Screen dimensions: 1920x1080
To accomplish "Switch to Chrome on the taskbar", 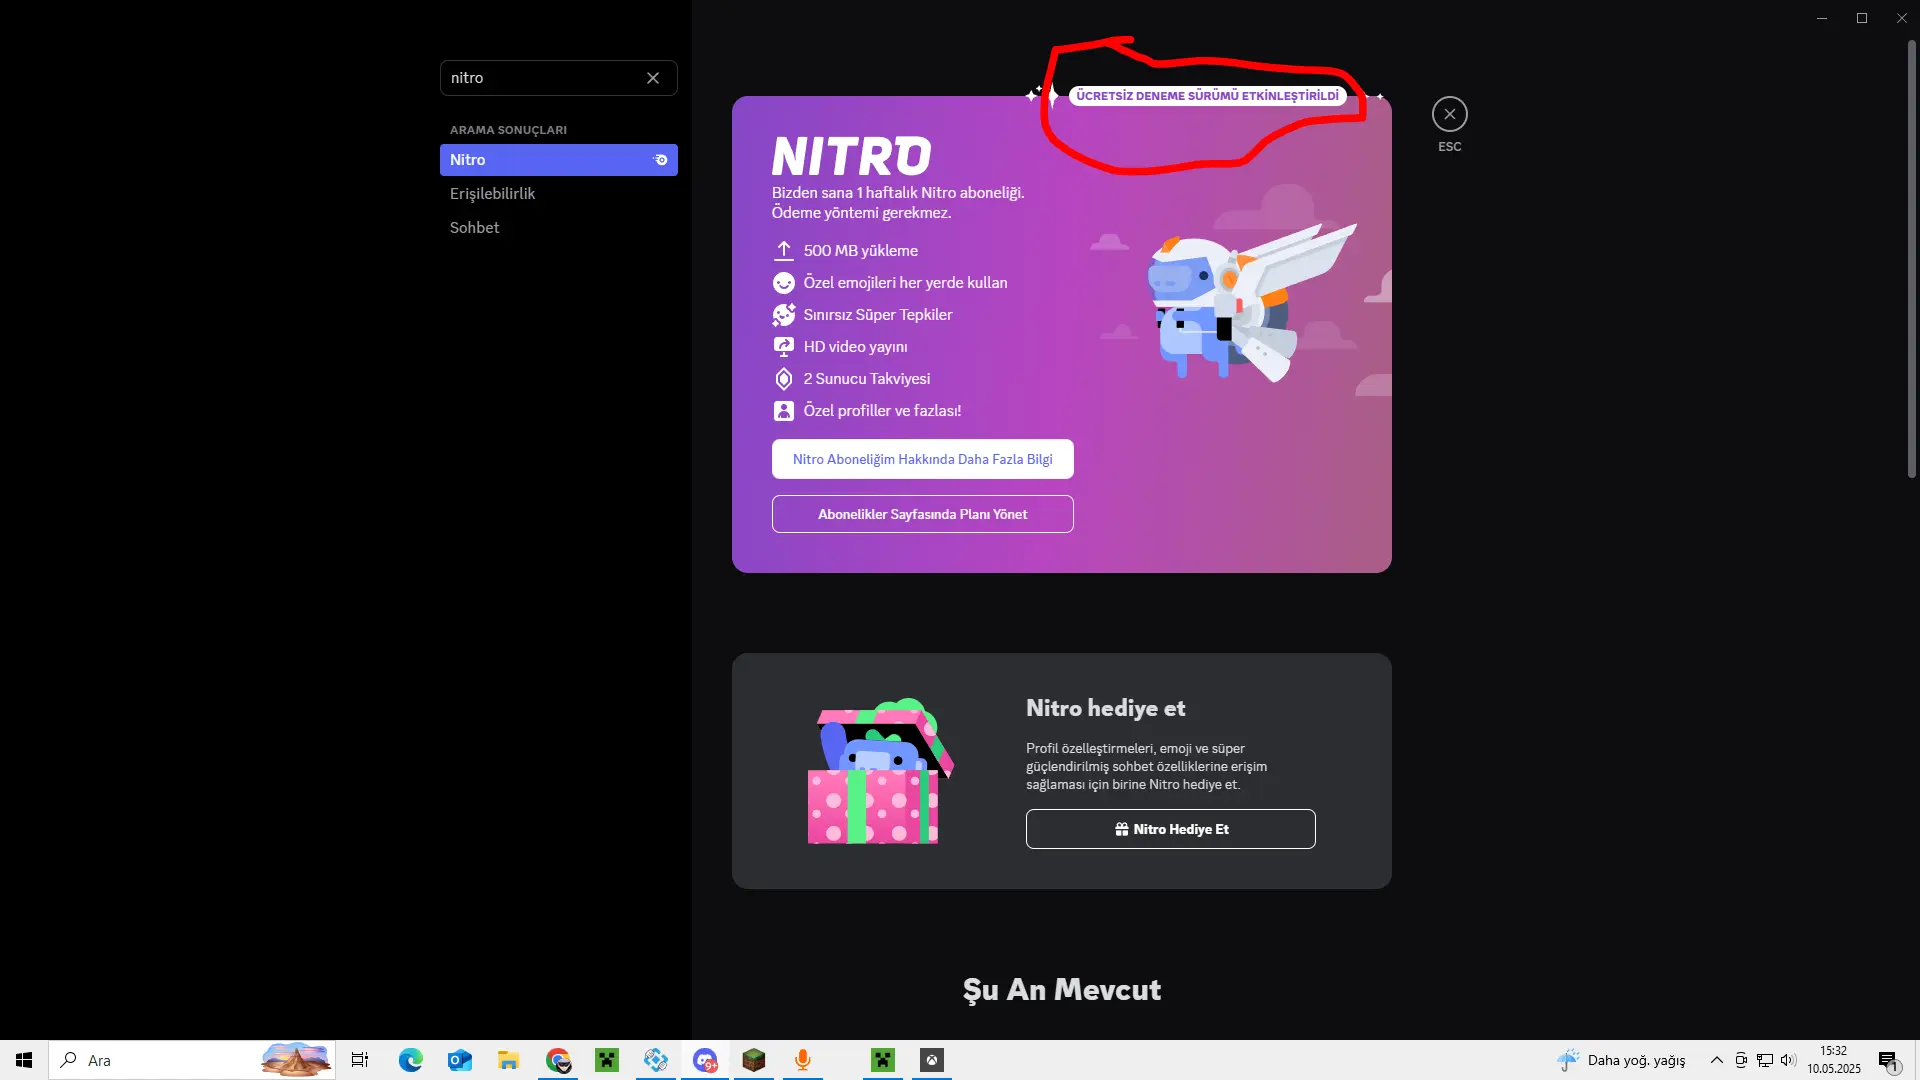I will tap(558, 1060).
